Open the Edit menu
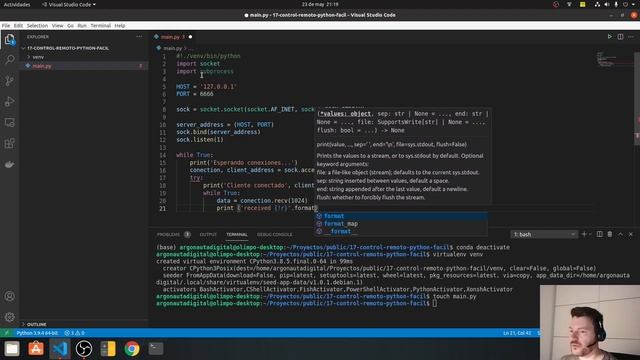The height and width of the screenshot is (360, 640). point(18,26)
